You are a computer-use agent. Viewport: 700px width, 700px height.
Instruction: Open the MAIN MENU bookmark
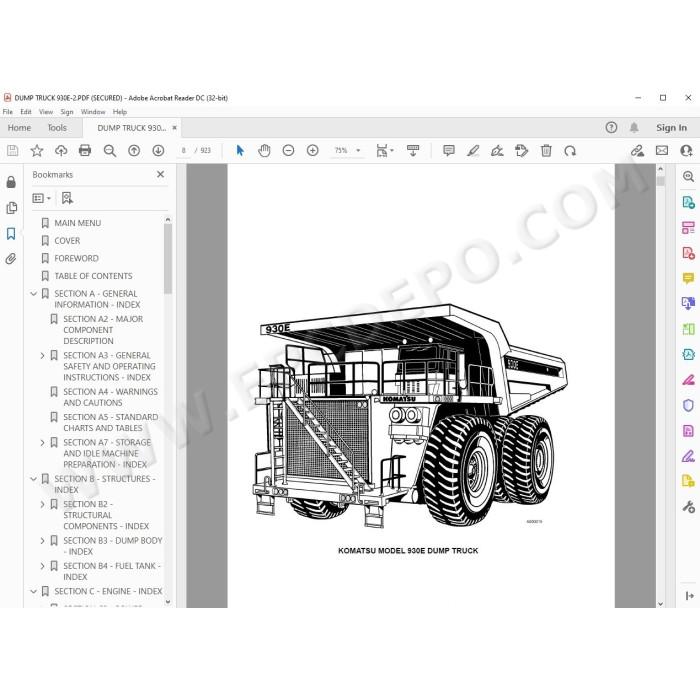[x=78, y=223]
